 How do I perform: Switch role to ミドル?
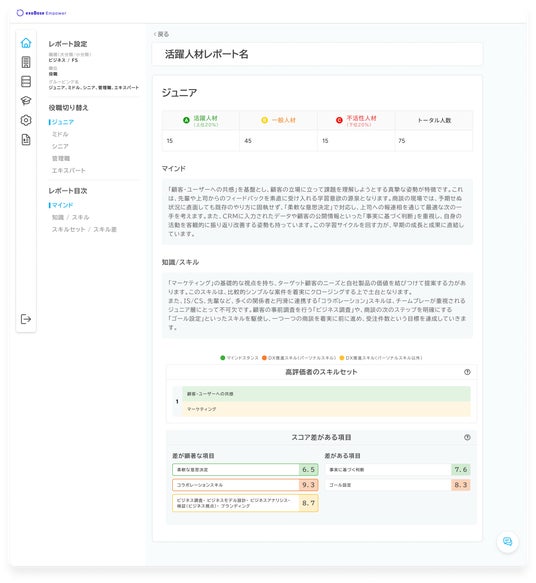[60, 134]
